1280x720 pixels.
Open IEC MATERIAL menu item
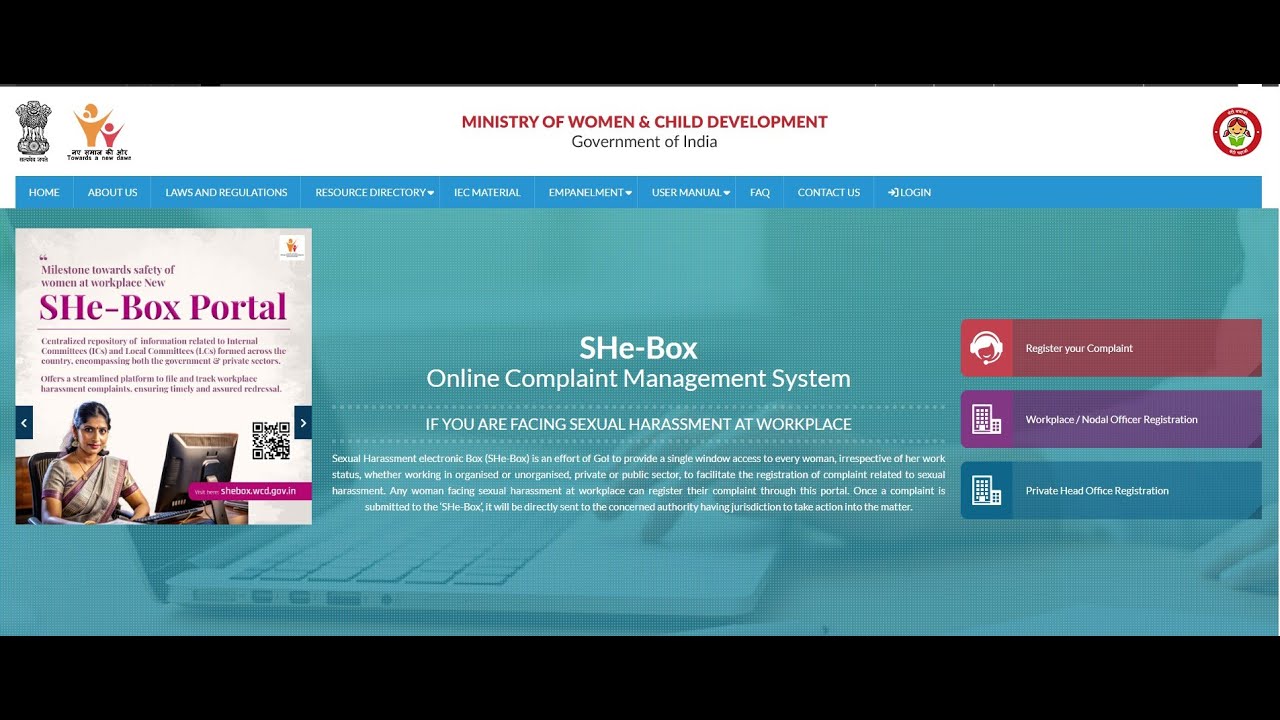click(x=487, y=192)
